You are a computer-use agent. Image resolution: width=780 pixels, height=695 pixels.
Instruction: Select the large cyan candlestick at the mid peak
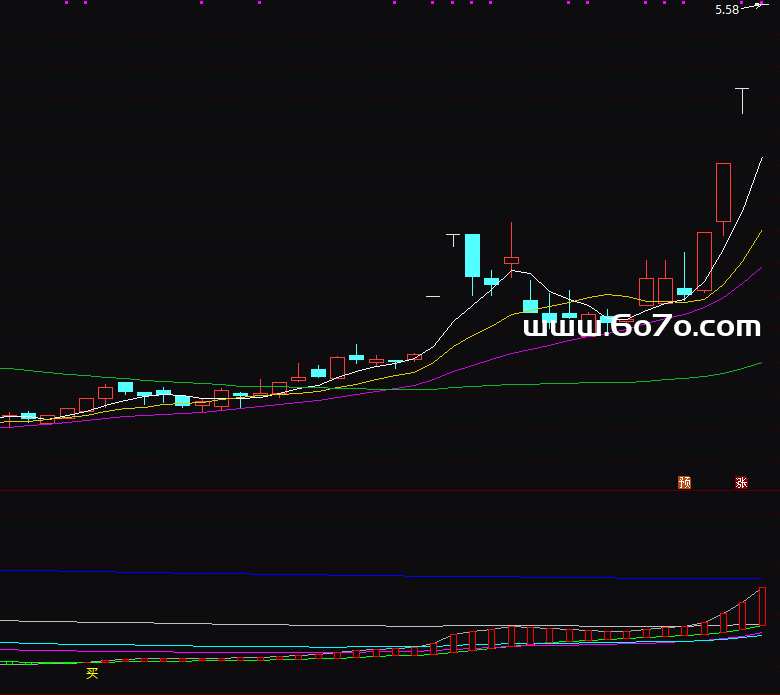[472, 256]
